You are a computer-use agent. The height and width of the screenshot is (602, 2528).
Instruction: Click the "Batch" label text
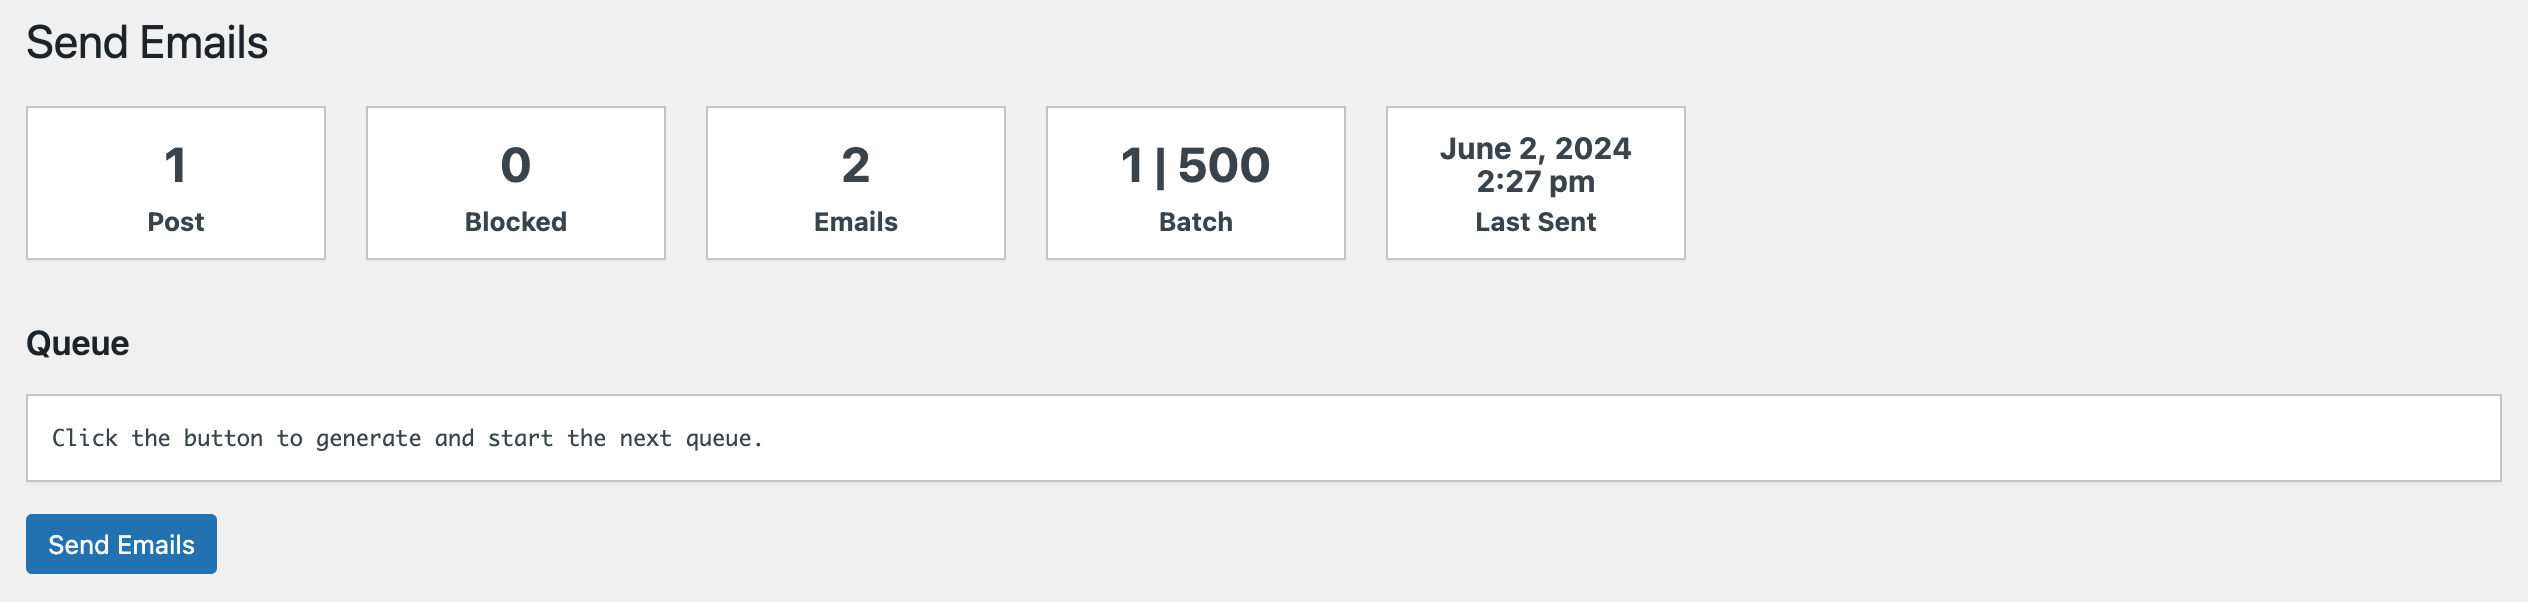1196,222
